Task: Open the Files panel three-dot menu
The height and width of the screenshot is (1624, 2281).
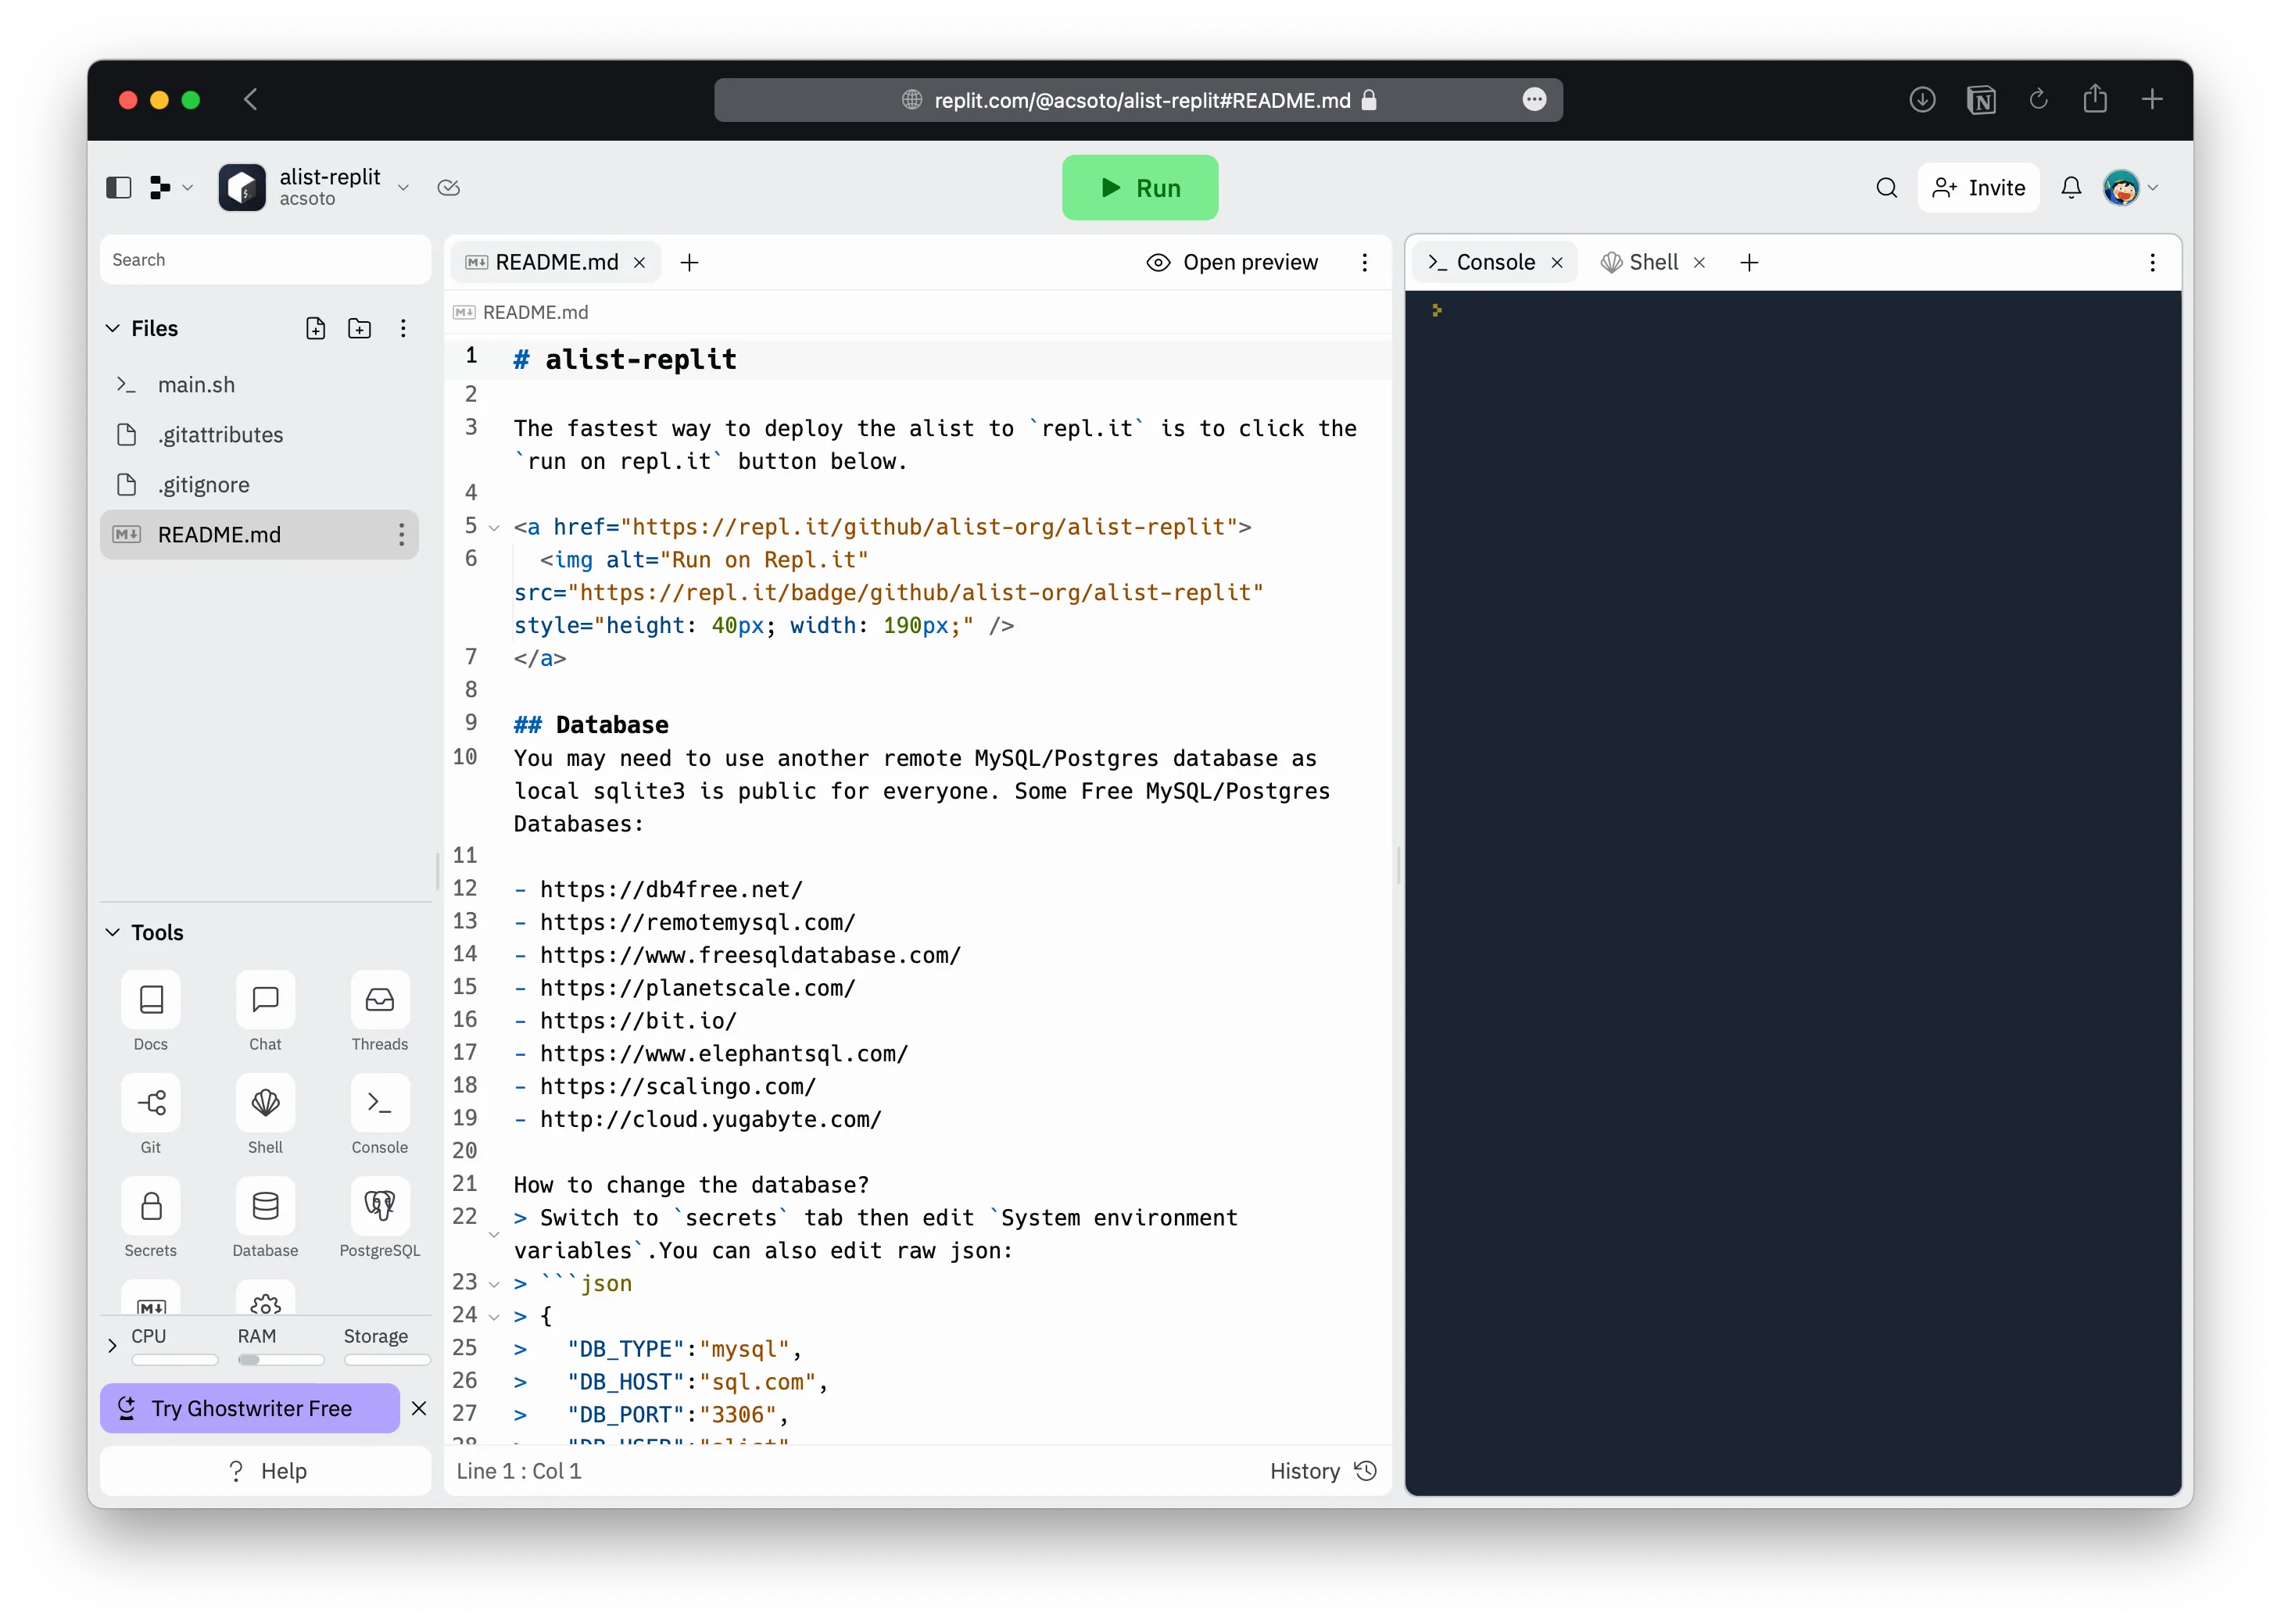Action: [403, 329]
